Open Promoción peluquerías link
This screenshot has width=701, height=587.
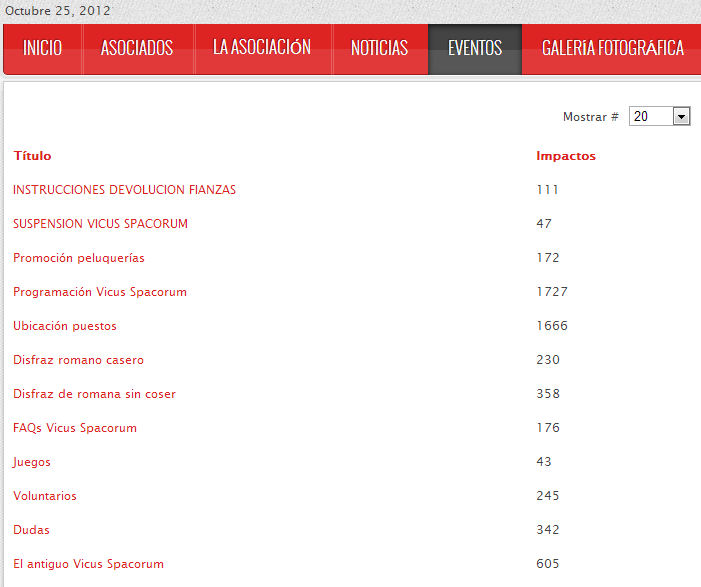[79, 258]
